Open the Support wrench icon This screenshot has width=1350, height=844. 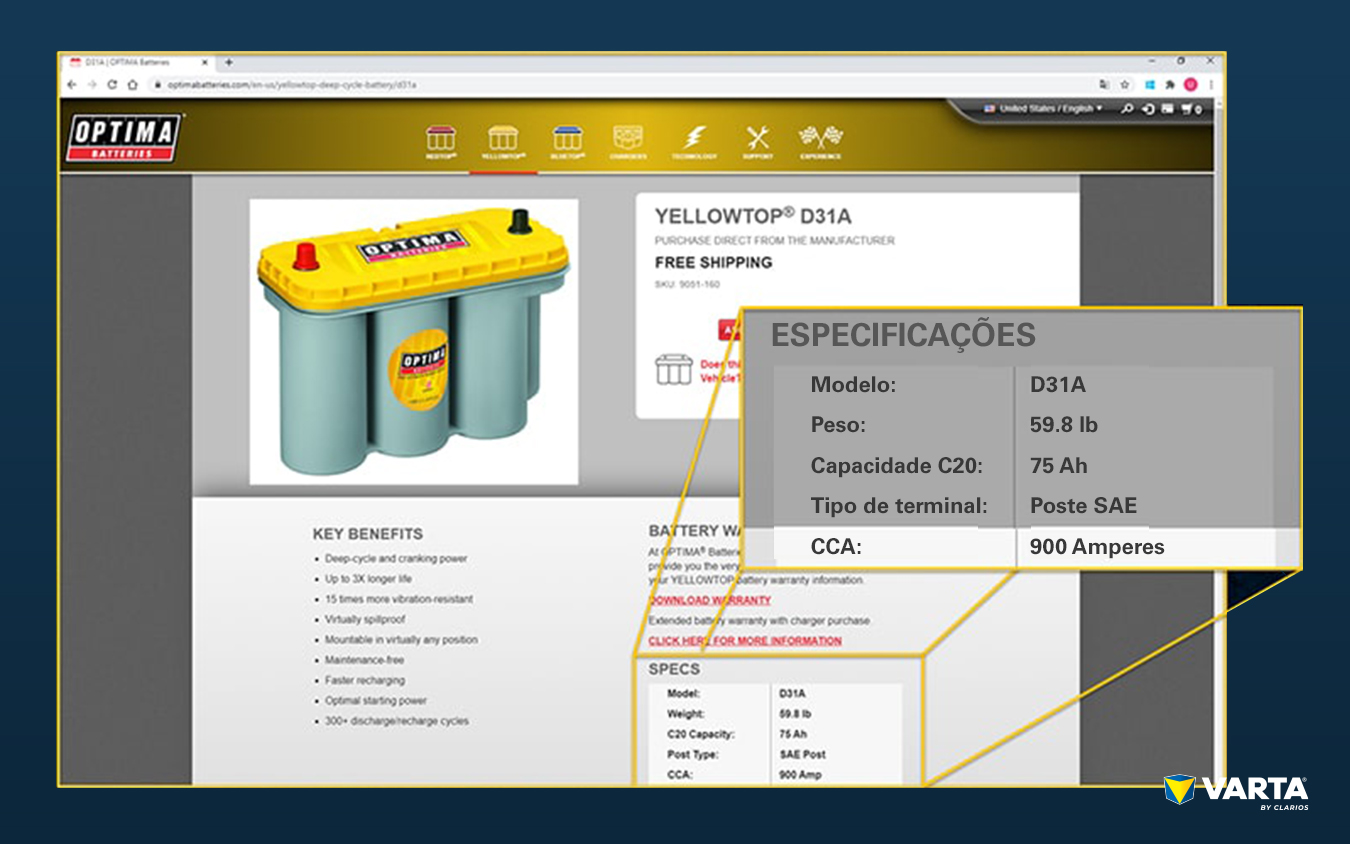pyautogui.click(x=758, y=141)
